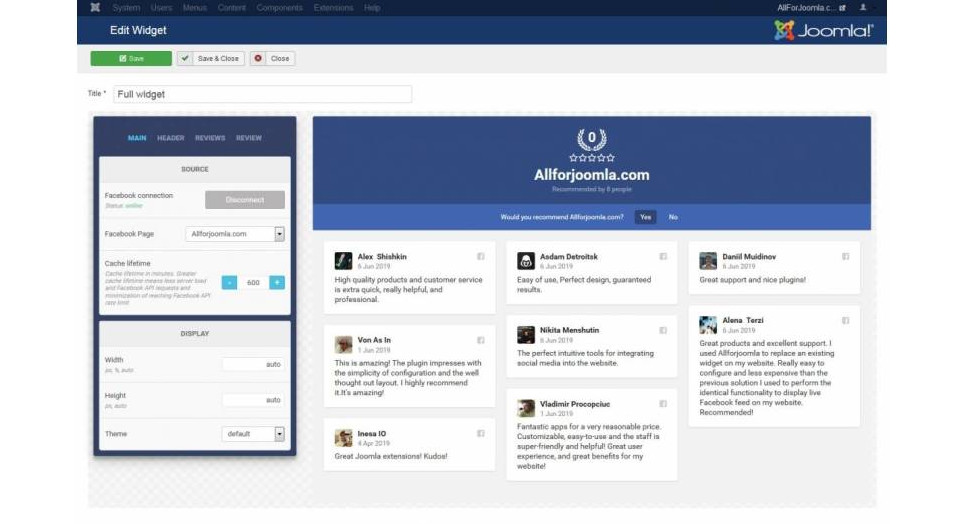Screen dimensions: 968x524
Task: Click Vladimir Procopciuc's avatar
Action: 526,408
